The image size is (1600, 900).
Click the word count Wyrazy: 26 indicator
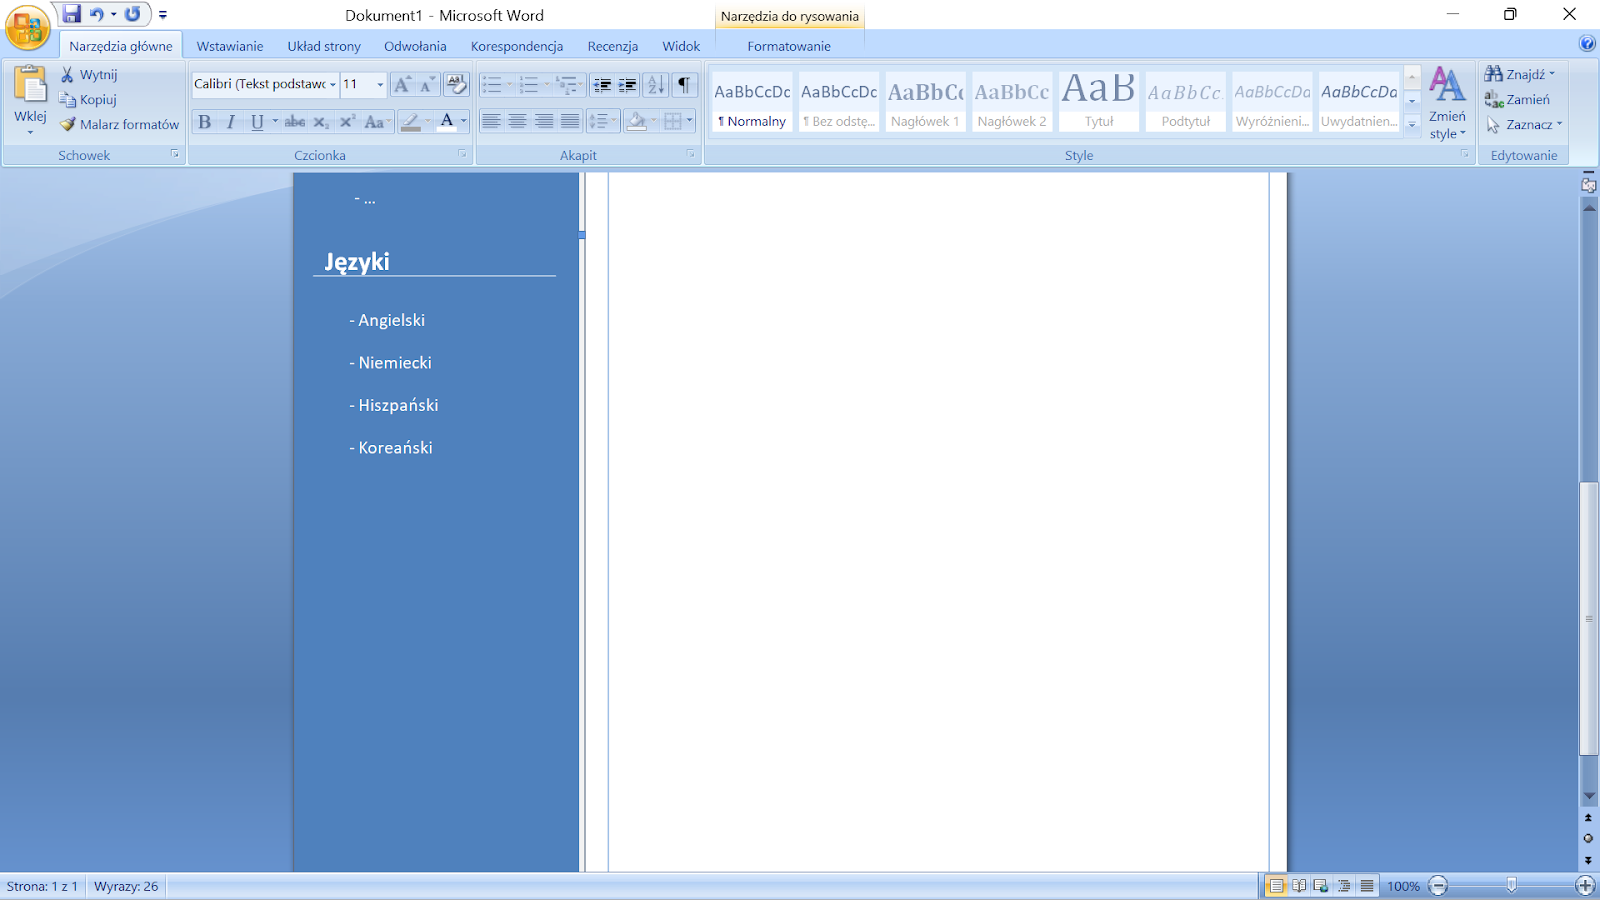(126, 886)
